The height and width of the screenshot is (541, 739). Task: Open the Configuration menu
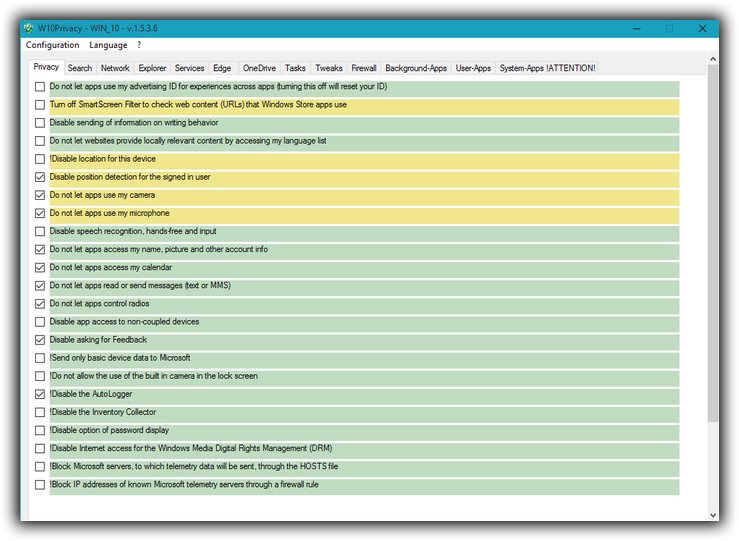click(x=52, y=45)
